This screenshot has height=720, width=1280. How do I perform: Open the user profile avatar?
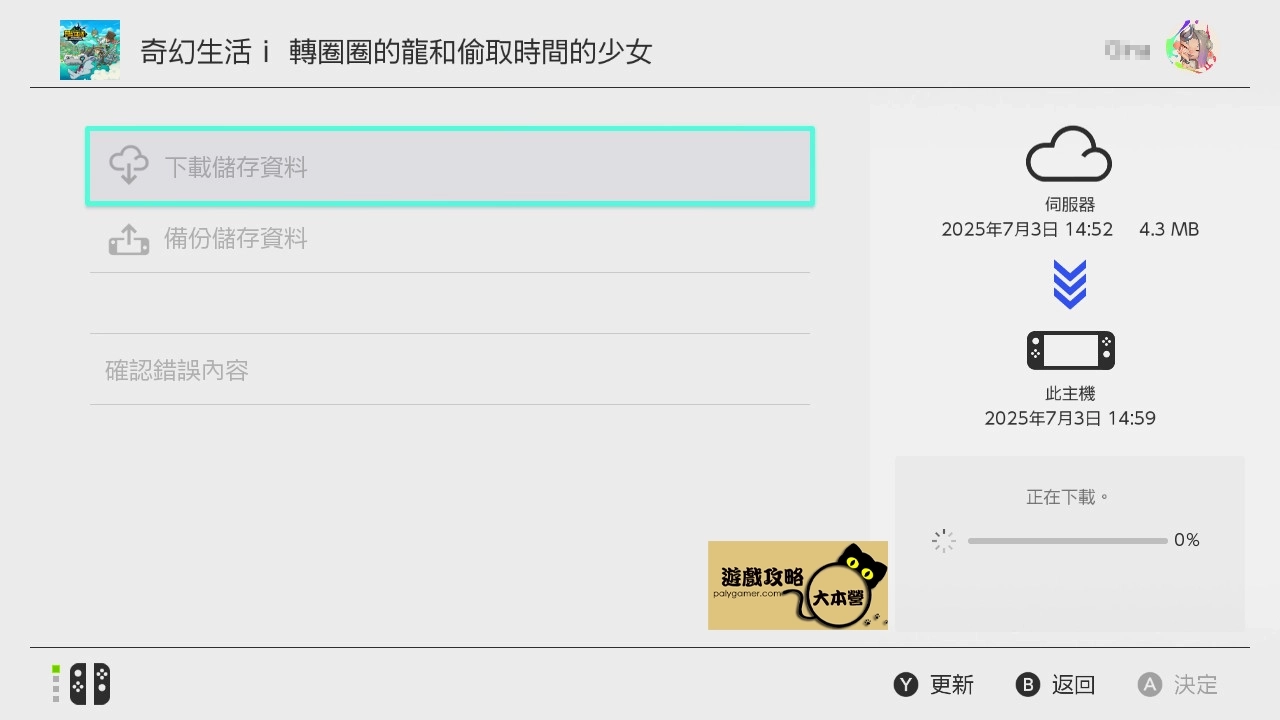click(1193, 46)
